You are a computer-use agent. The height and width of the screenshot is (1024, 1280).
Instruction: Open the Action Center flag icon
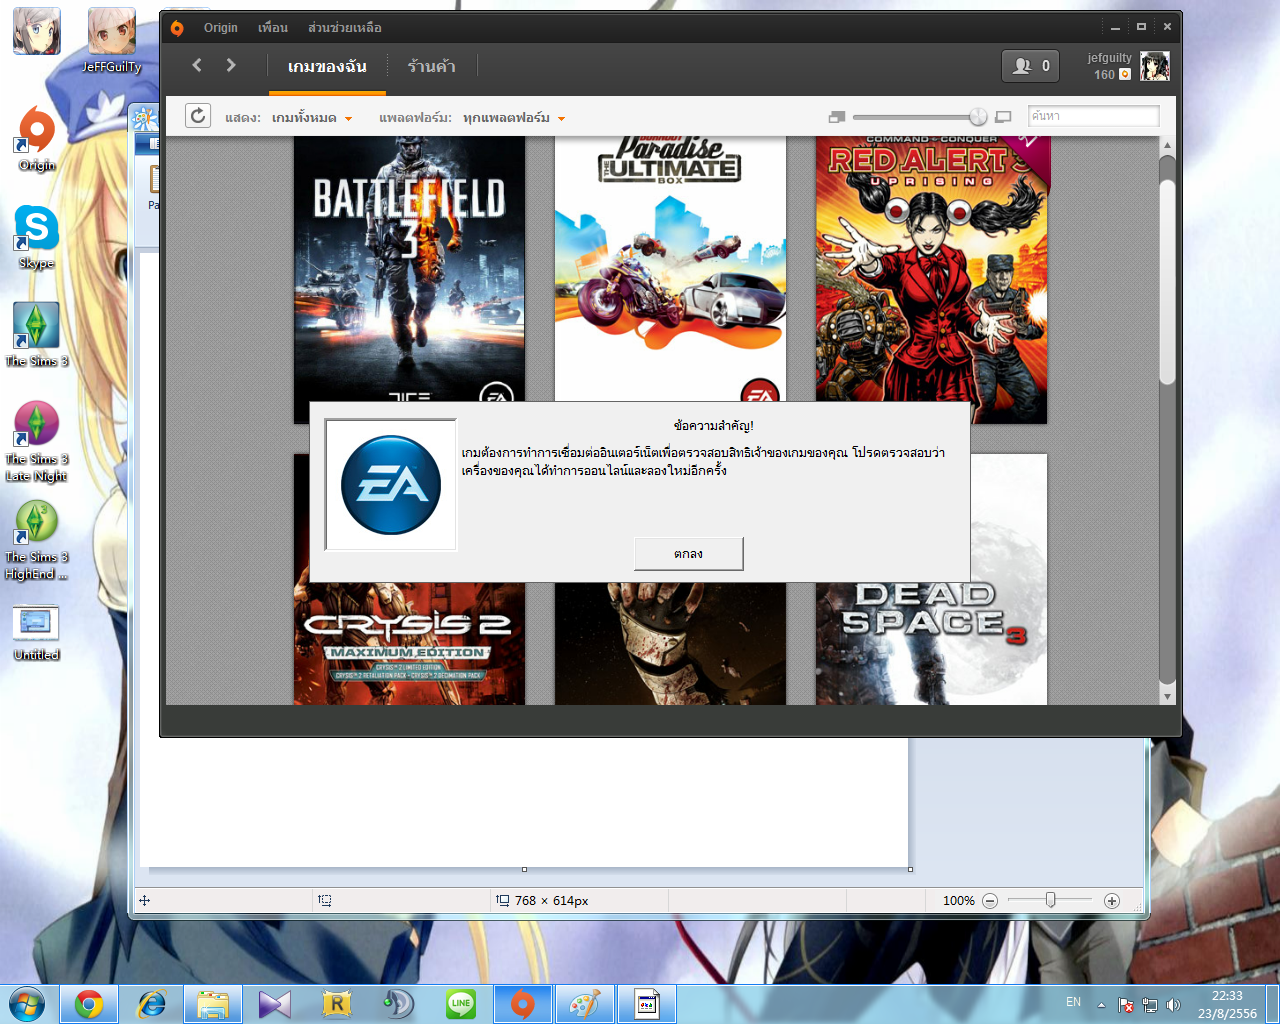[1126, 1005]
